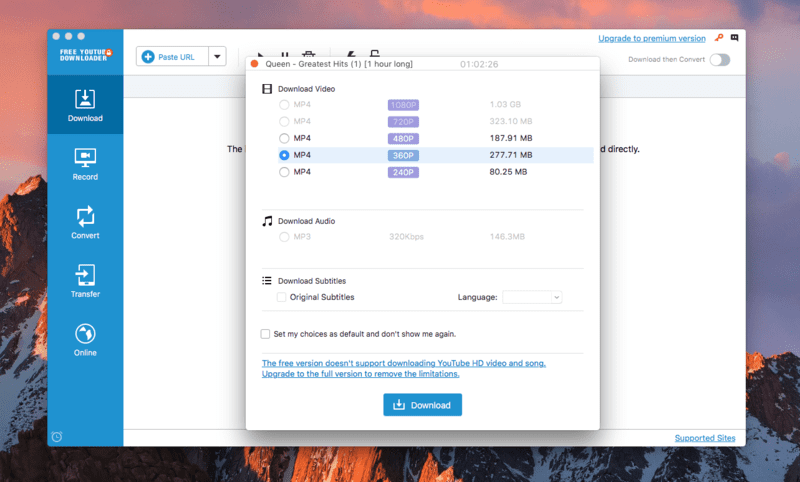This screenshot has width=800, height=482.
Task: Click the 320Kbps bitrate value
Action: [406, 236]
